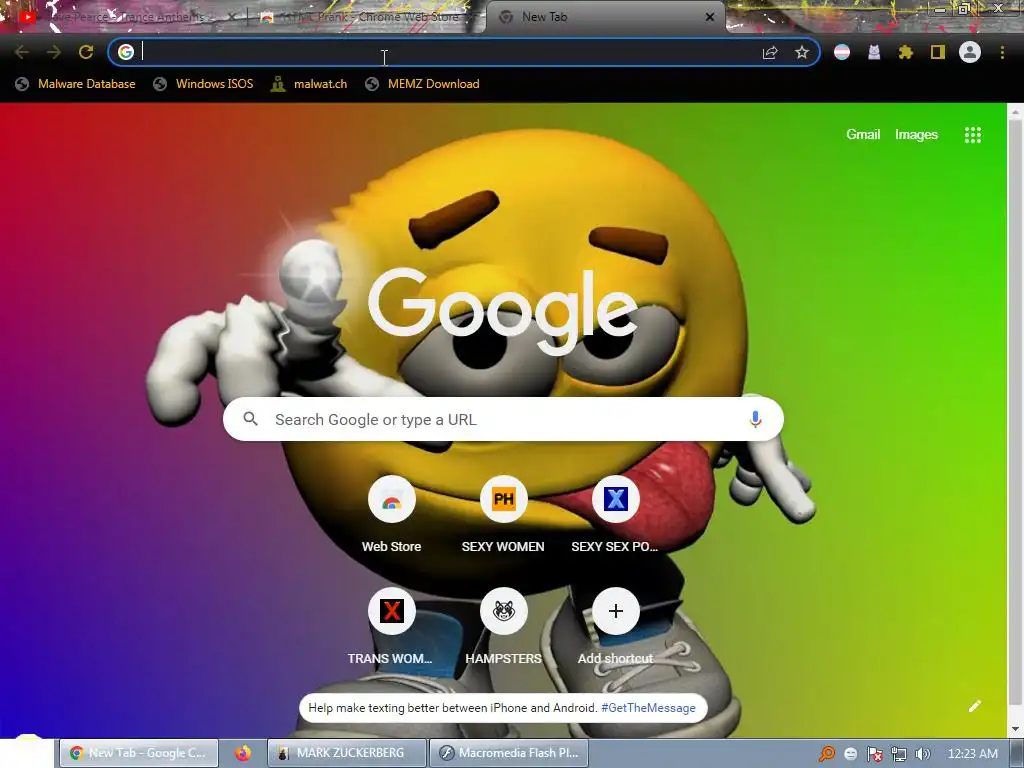The width and height of the screenshot is (1024, 768).
Task: Open the volume speaker tray icon
Action: pos(922,754)
